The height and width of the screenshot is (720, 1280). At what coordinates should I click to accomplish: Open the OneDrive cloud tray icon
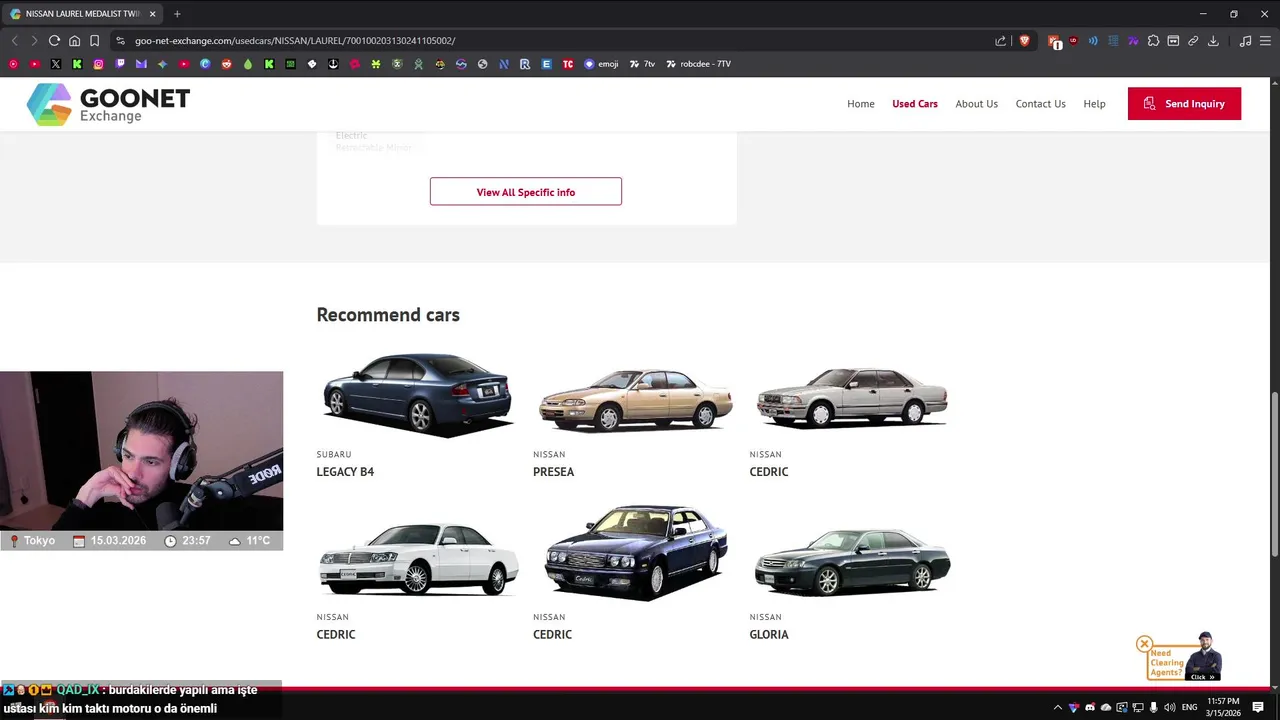coord(1106,707)
